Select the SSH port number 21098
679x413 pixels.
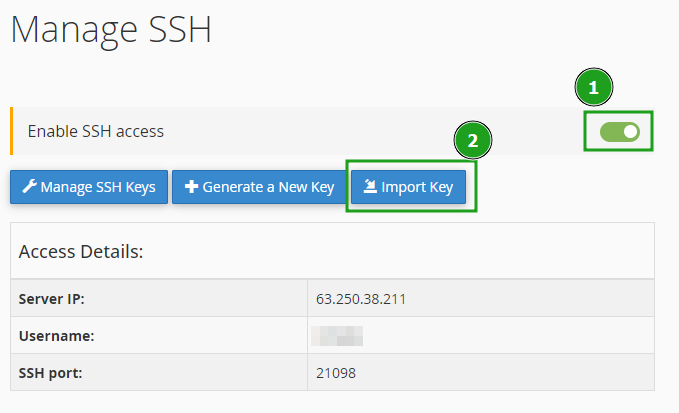click(x=336, y=373)
